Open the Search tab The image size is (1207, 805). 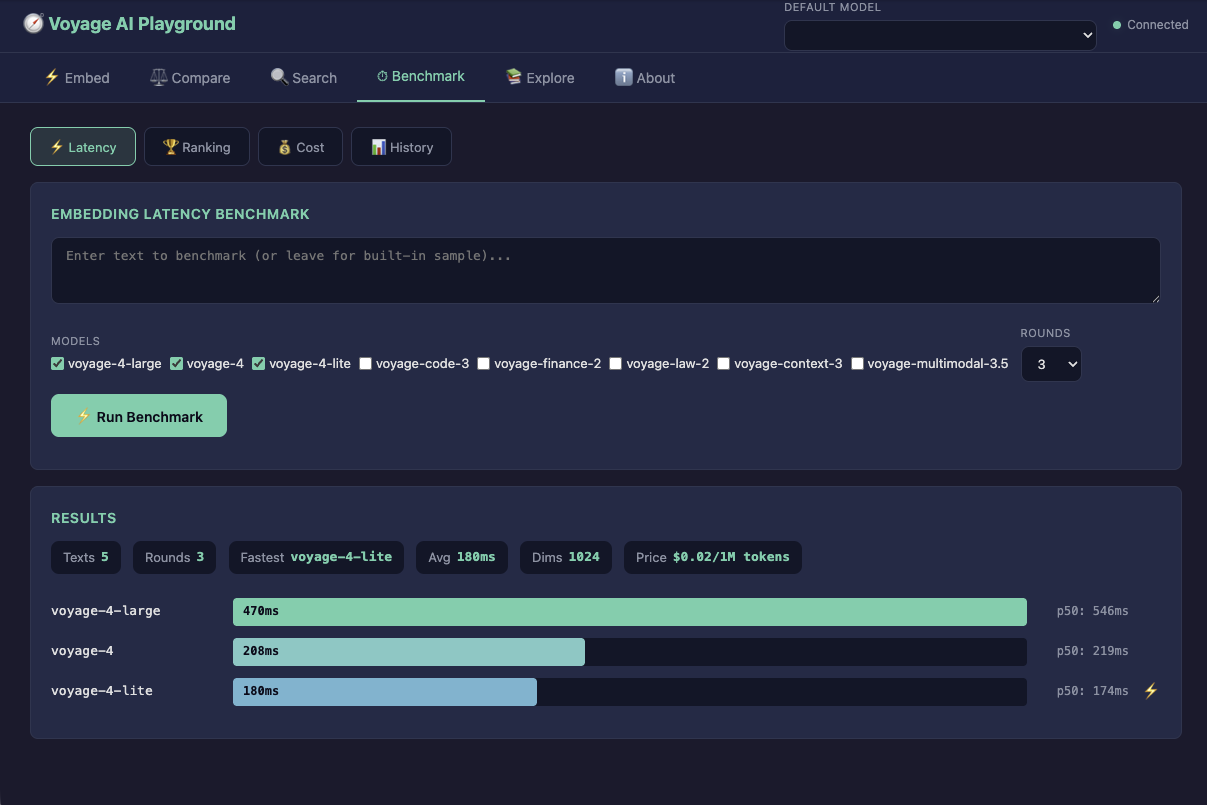click(304, 77)
